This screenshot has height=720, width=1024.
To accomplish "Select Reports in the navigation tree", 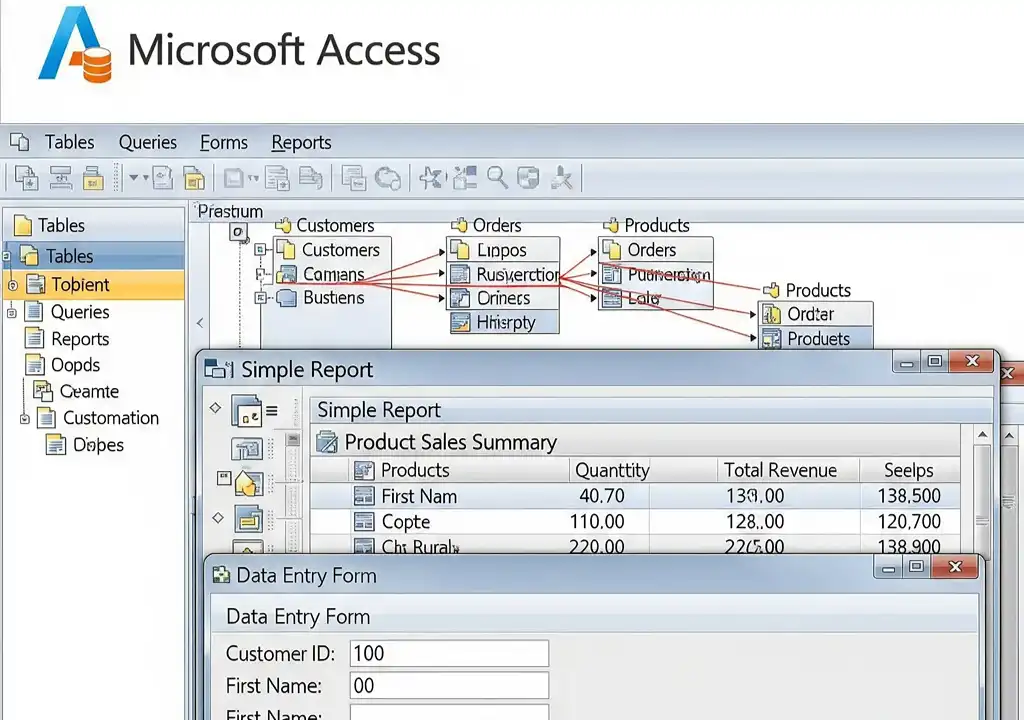I will click(x=80, y=339).
